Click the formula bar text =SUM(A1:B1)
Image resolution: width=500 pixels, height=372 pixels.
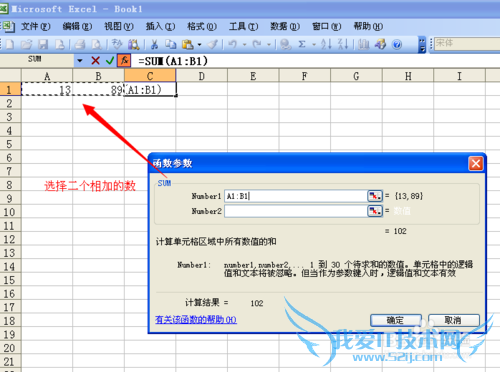tap(173, 61)
